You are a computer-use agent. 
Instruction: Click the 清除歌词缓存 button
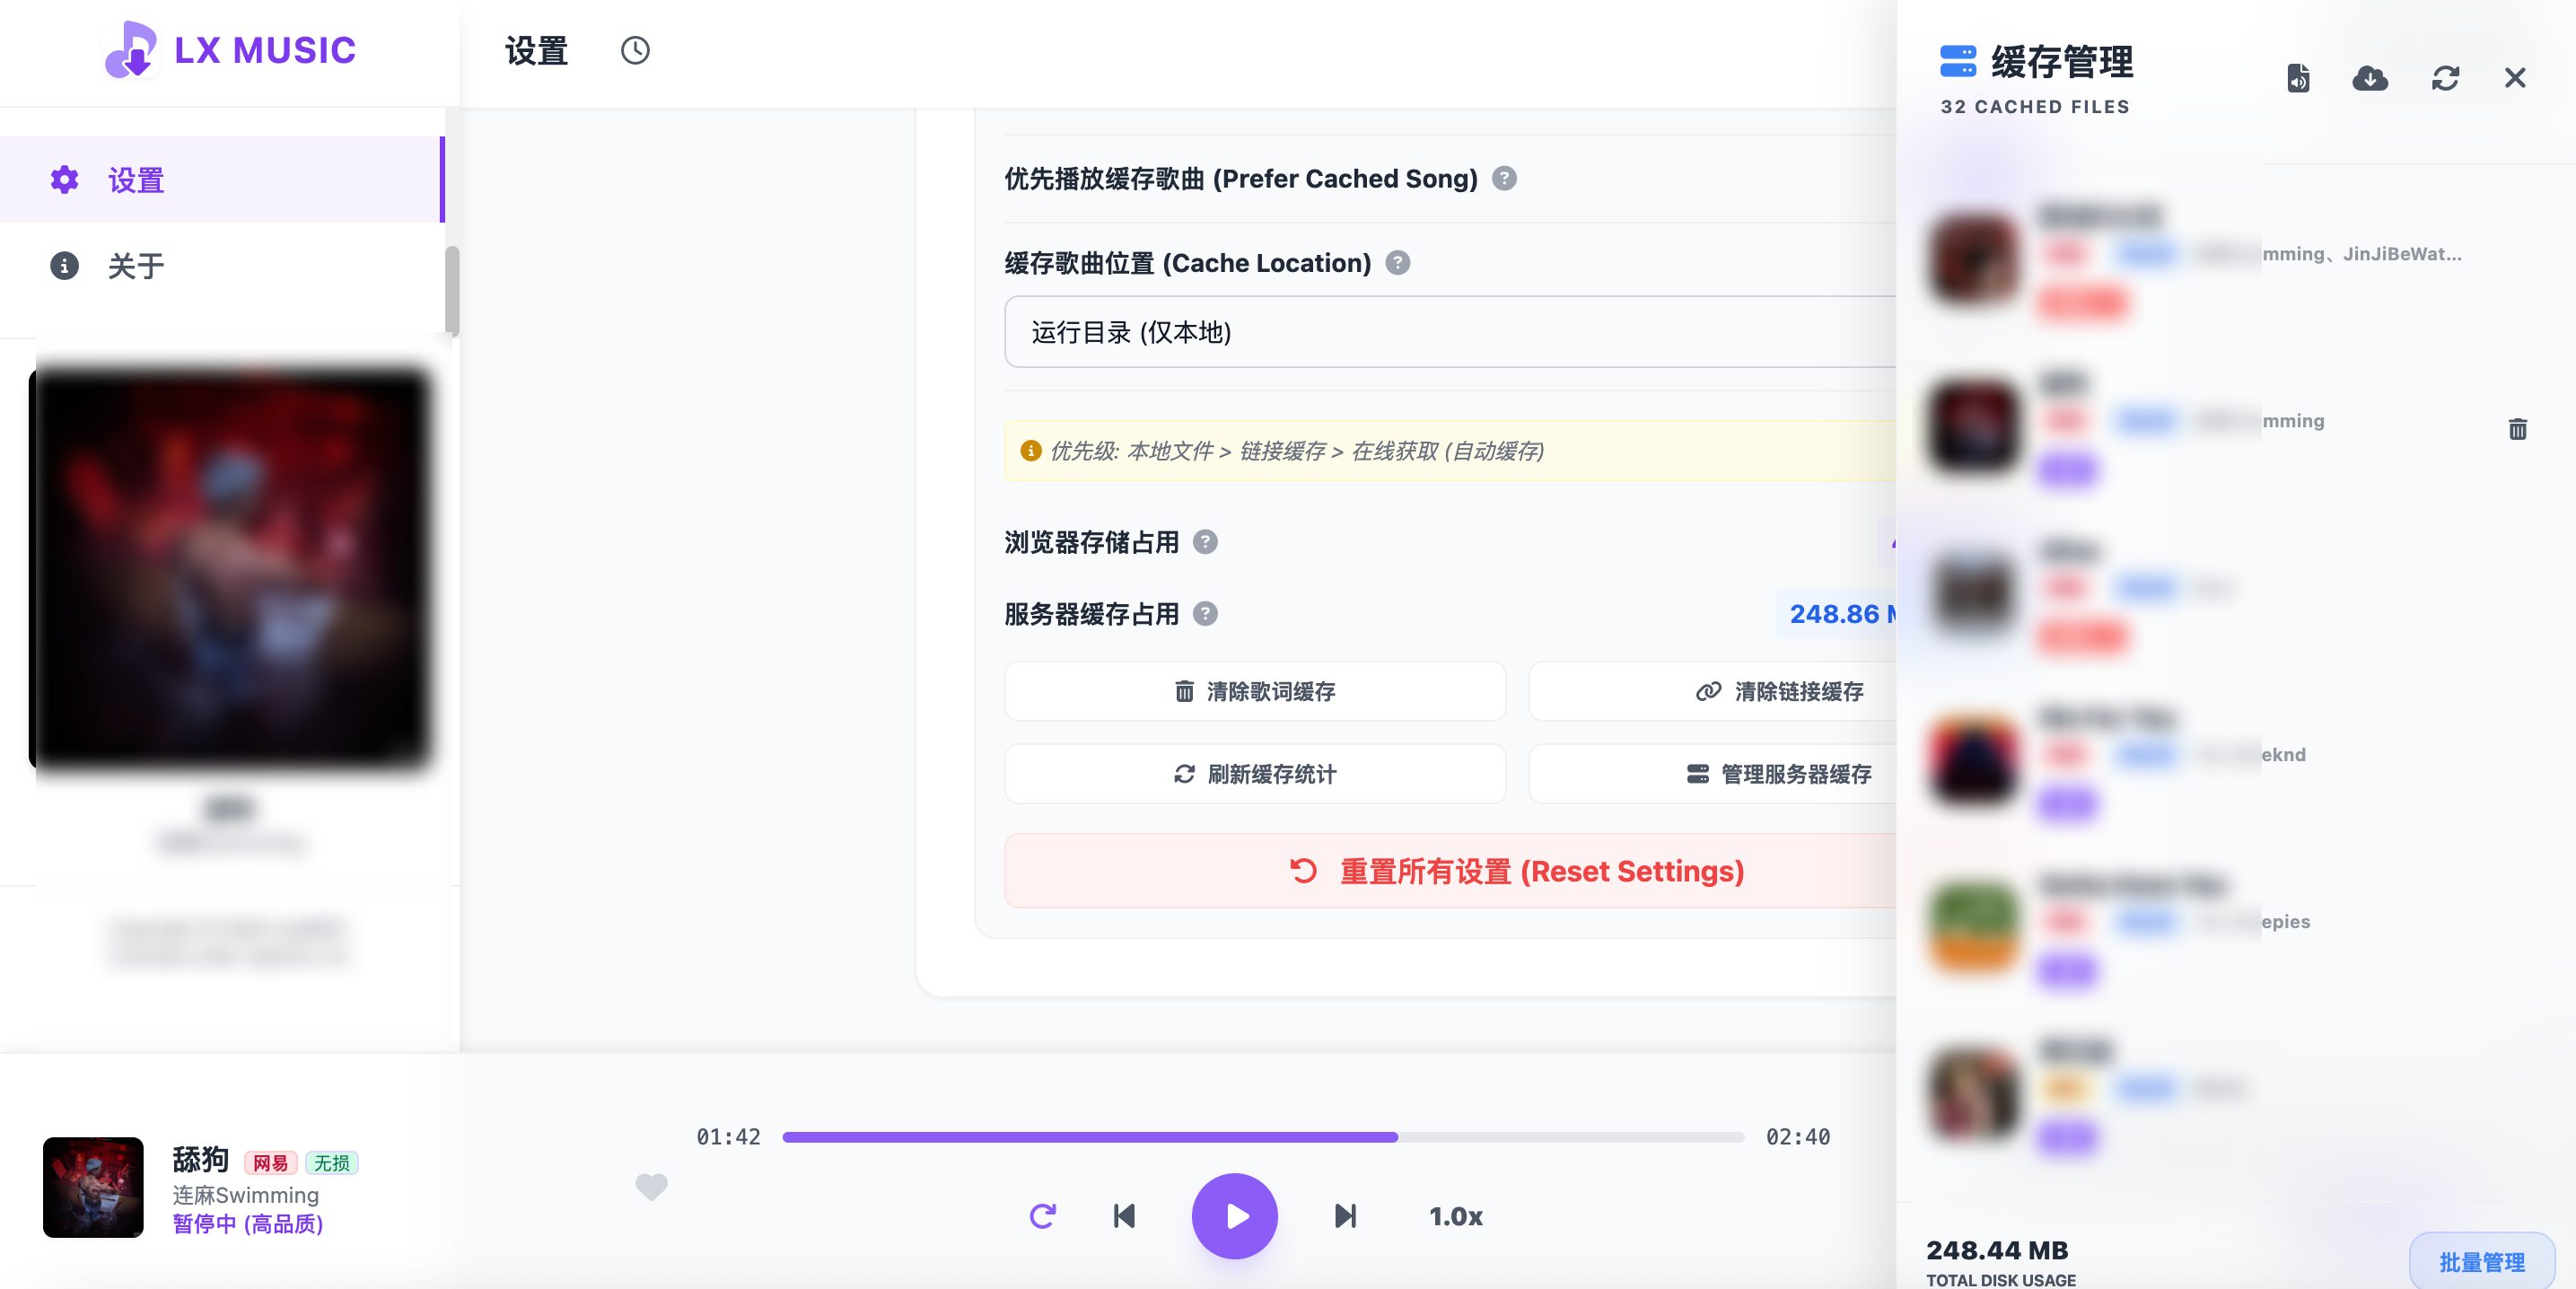(x=1254, y=691)
